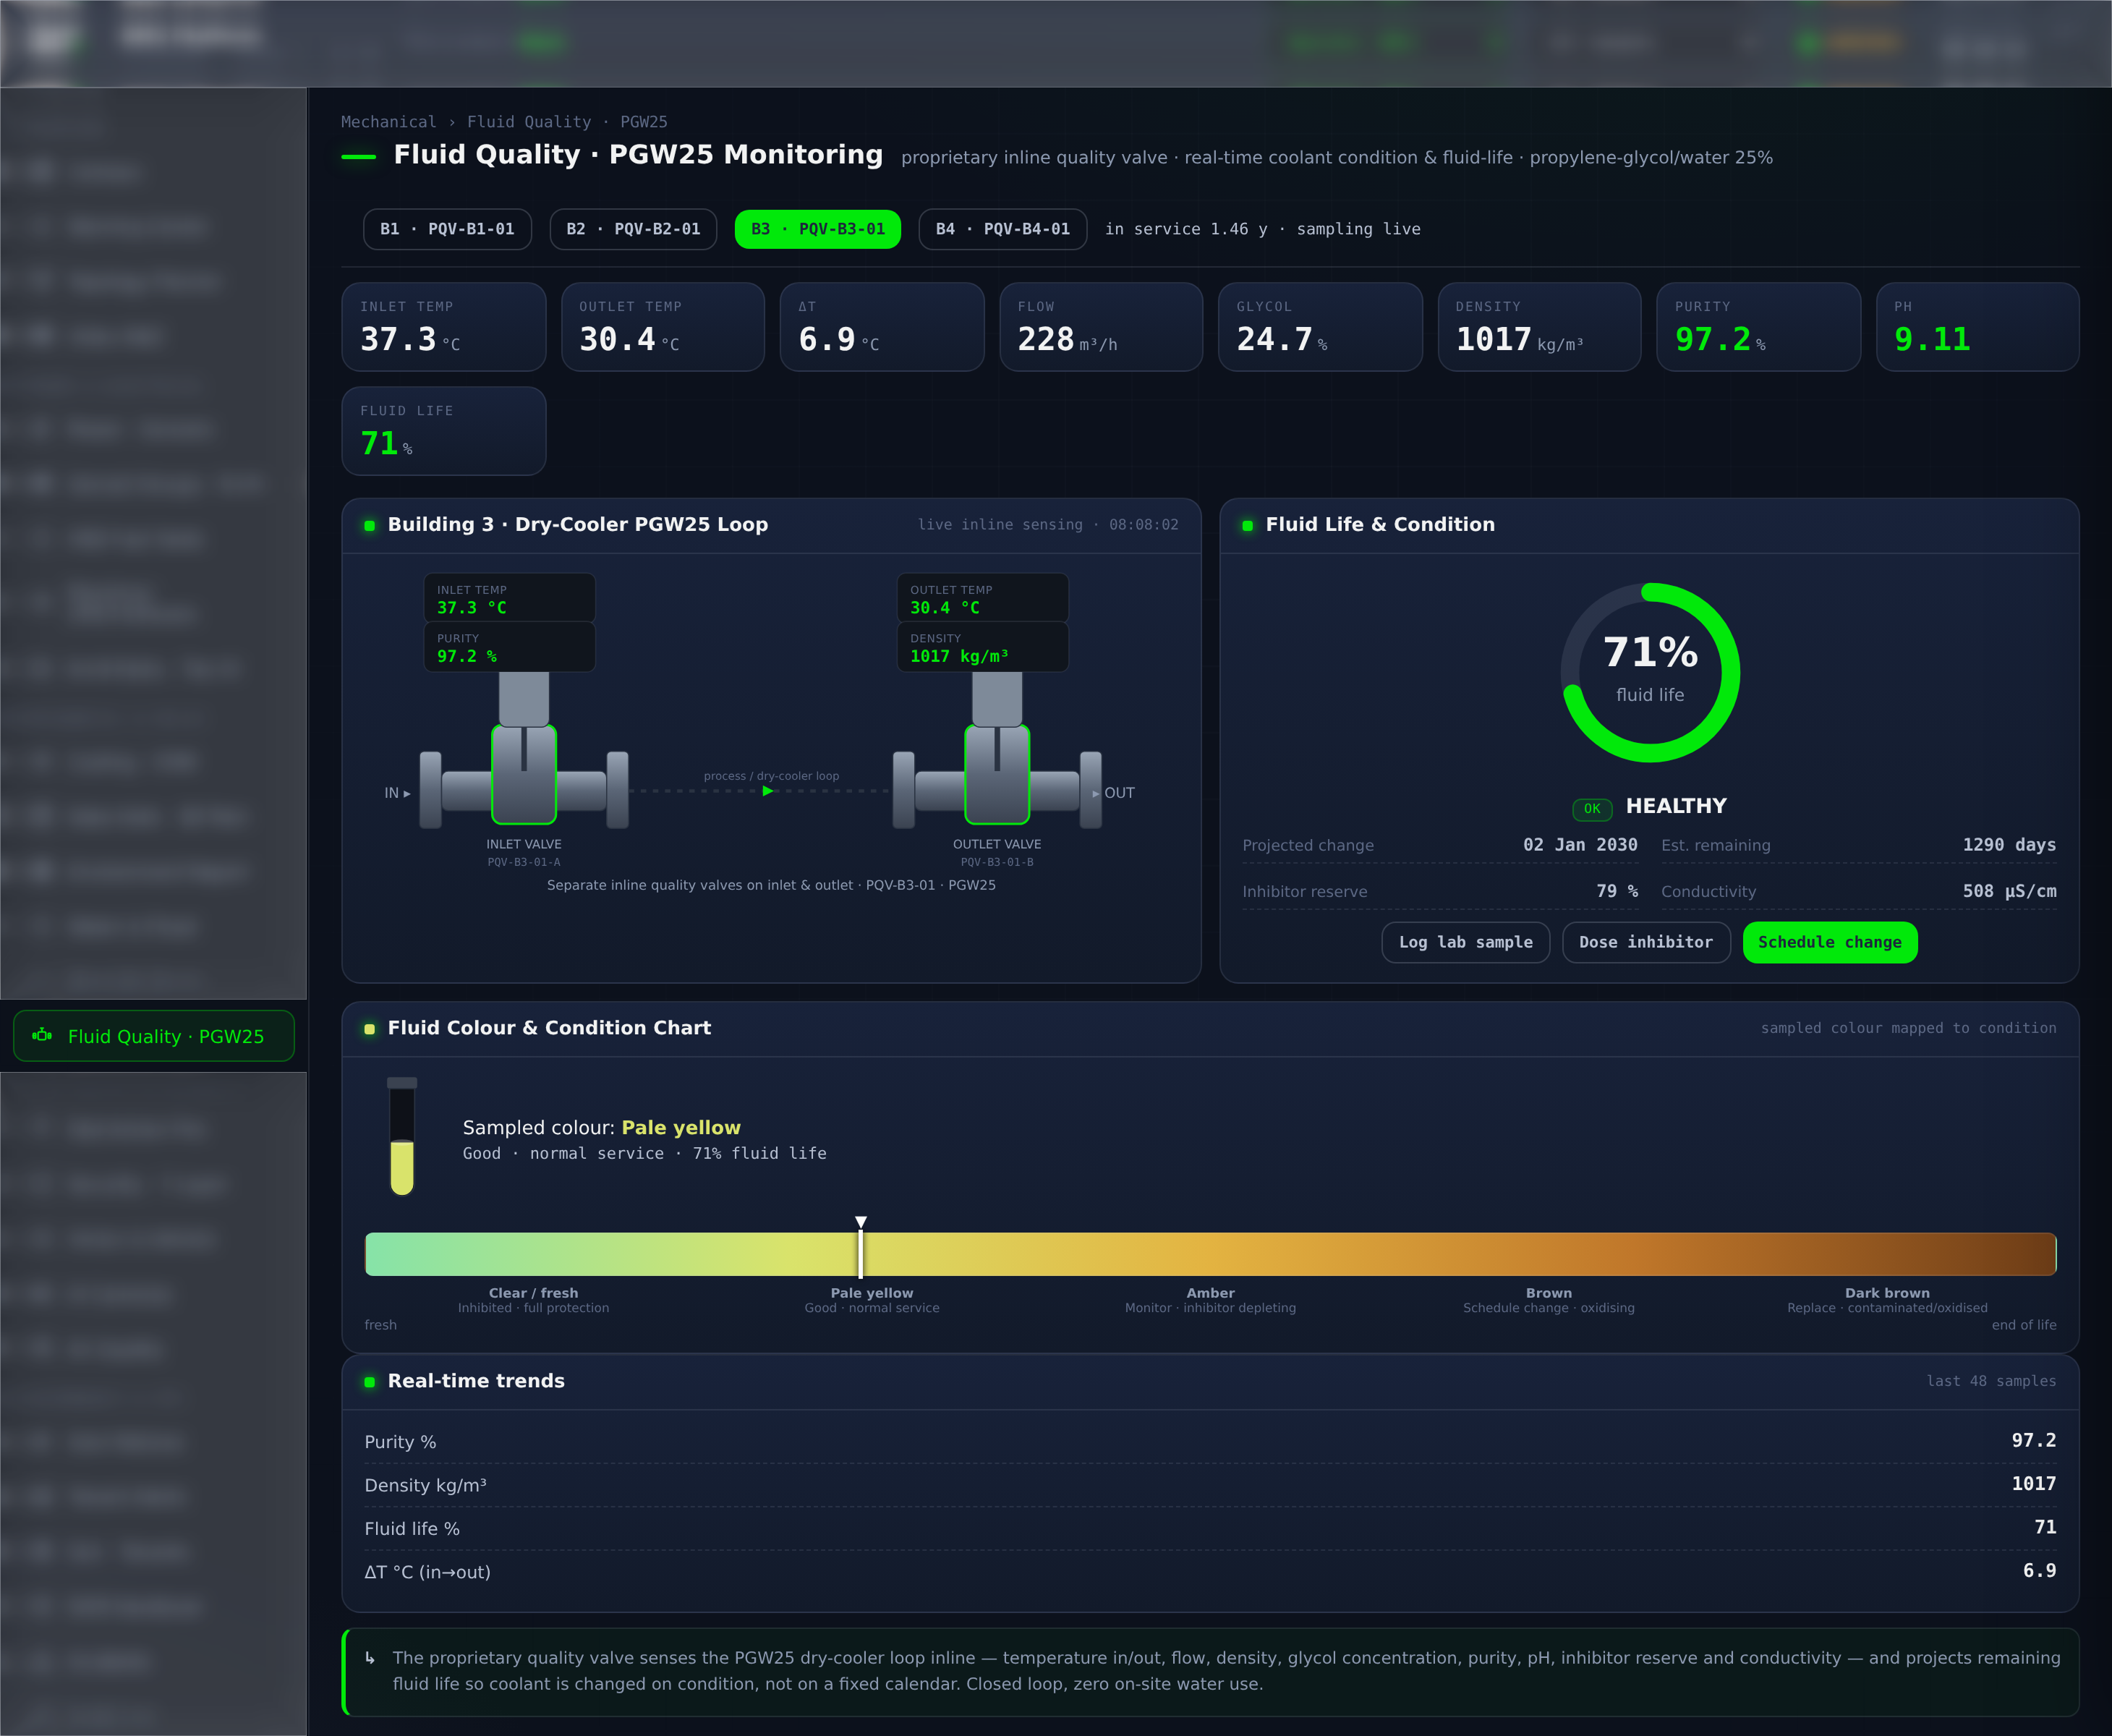
Task: Go to Mechanical in the breadcrumb
Action: click(x=388, y=122)
